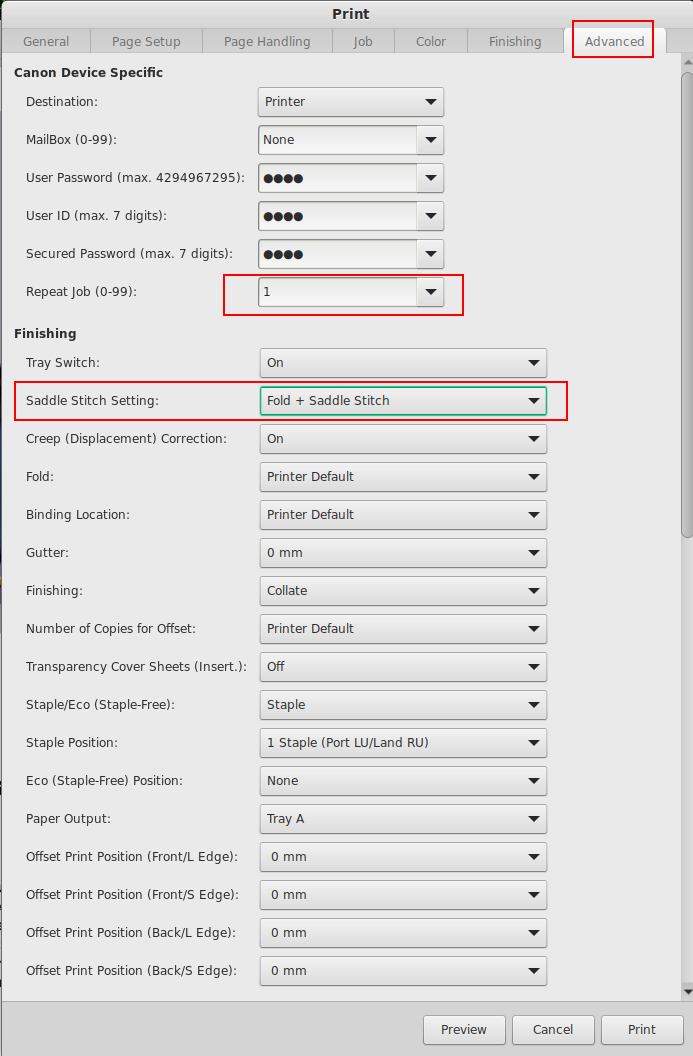Screen dimensions: 693x1056
Task: Select the Finishing tab
Action: 515,41
